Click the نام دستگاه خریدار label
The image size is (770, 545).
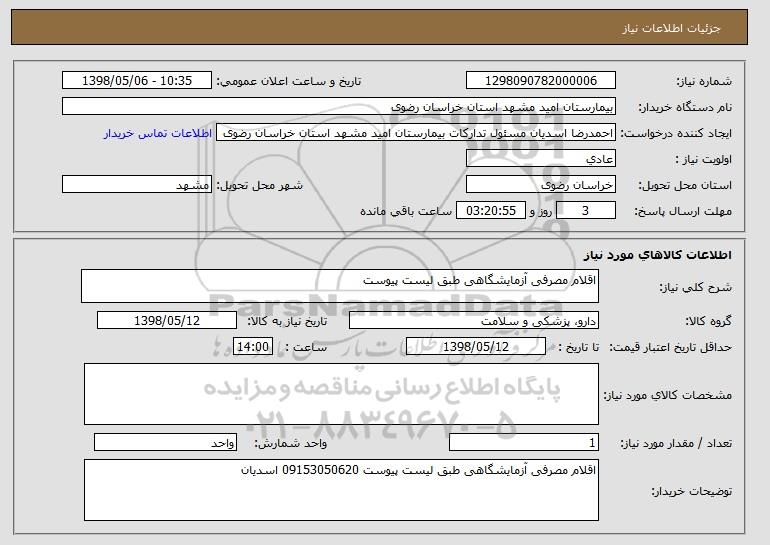pos(685,107)
